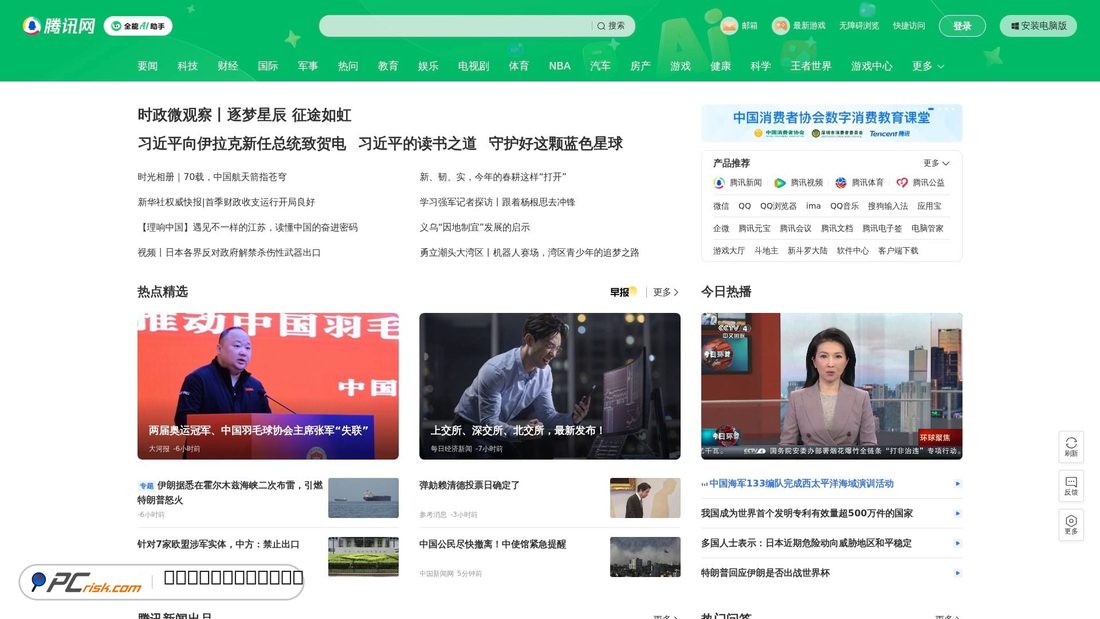Viewport: 1100px width, 619px height.
Task: Click 无障碍浏览 accessibility link
Action: (859, 26)
